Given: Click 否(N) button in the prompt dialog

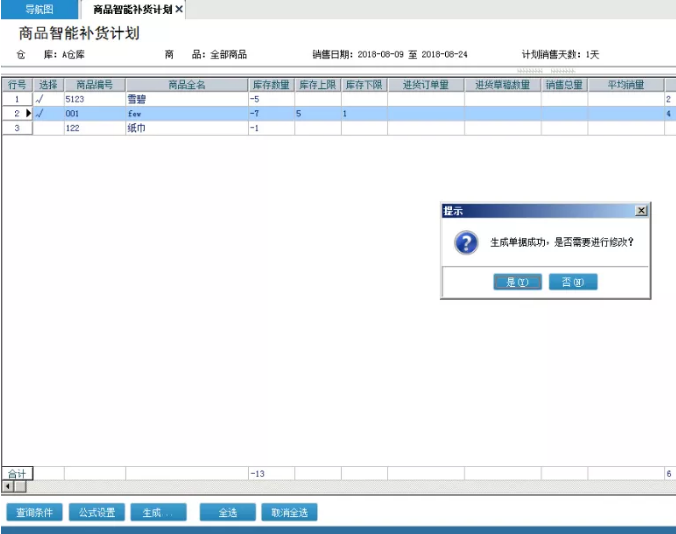Looking at the screenshot, I should click(x=573, y=282).
